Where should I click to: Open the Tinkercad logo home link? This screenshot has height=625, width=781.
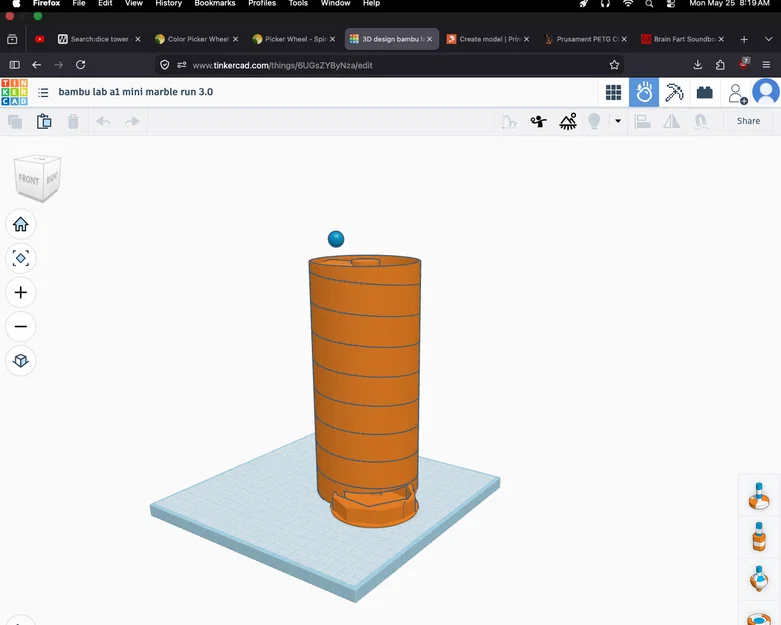click(14, 92)
